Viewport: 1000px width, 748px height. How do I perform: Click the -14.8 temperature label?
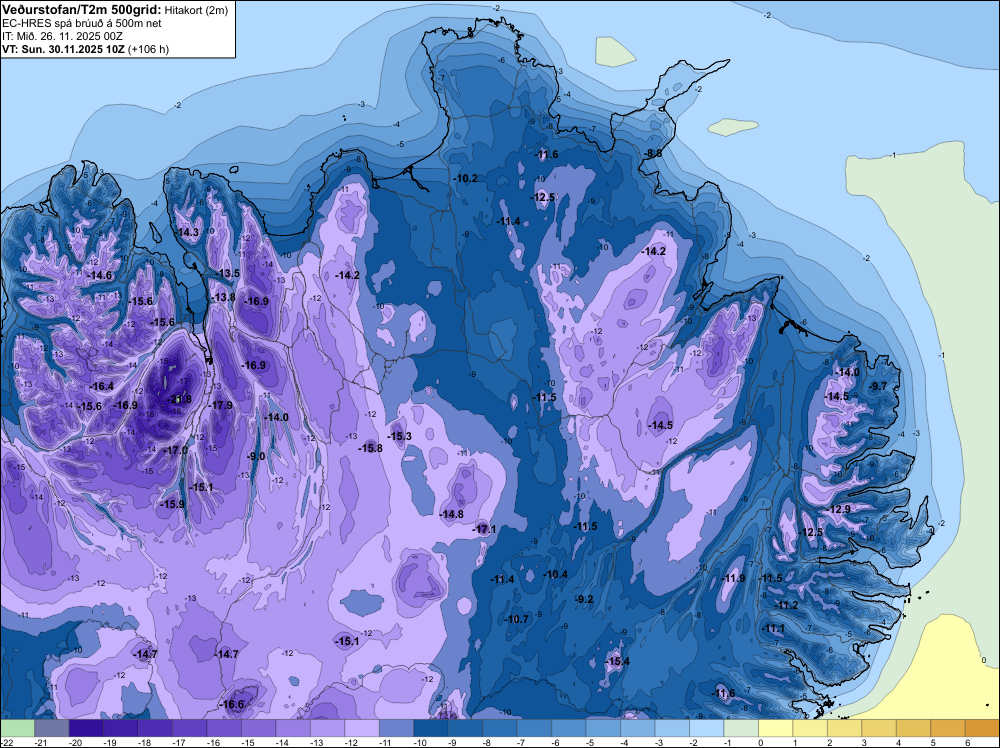(x=452, y=514)
